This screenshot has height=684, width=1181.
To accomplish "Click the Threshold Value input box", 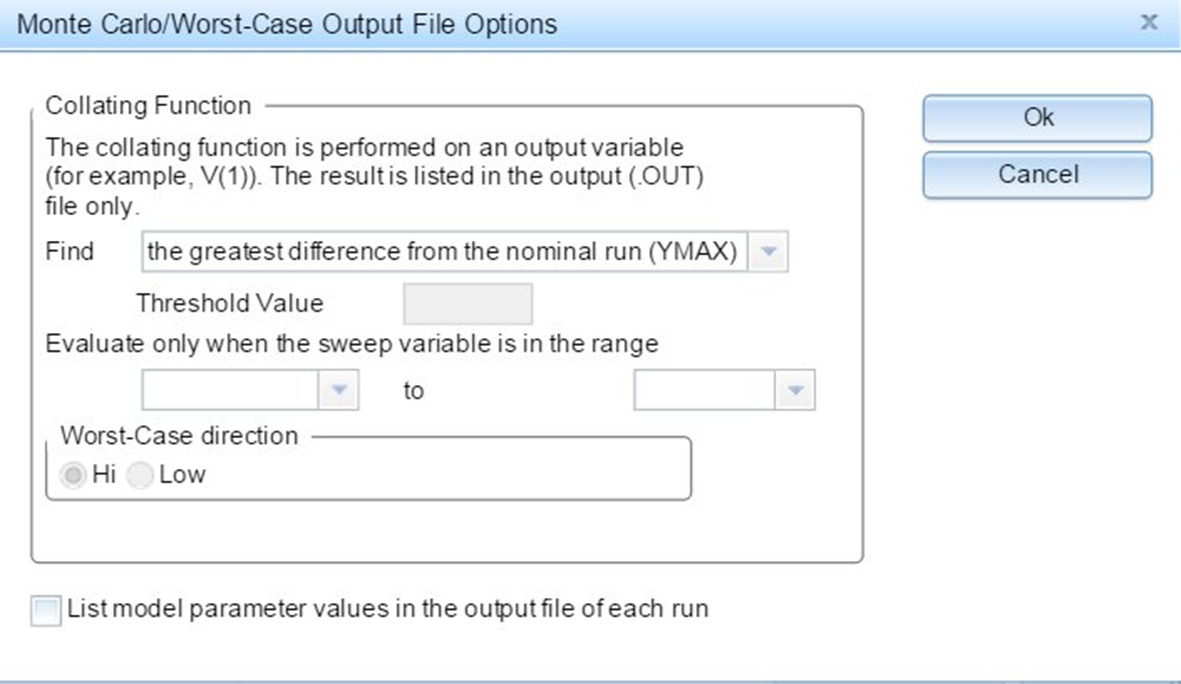I will click(x=467, y=304).
